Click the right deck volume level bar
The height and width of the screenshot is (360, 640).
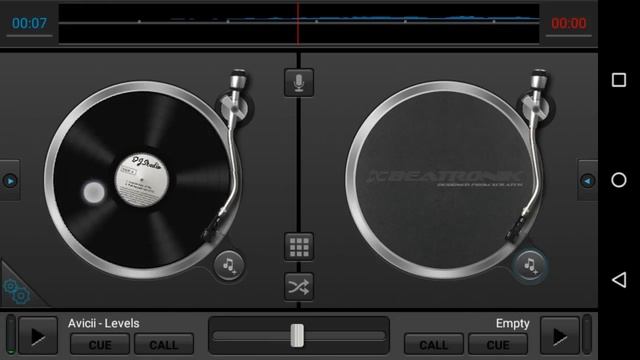(587, 334)
